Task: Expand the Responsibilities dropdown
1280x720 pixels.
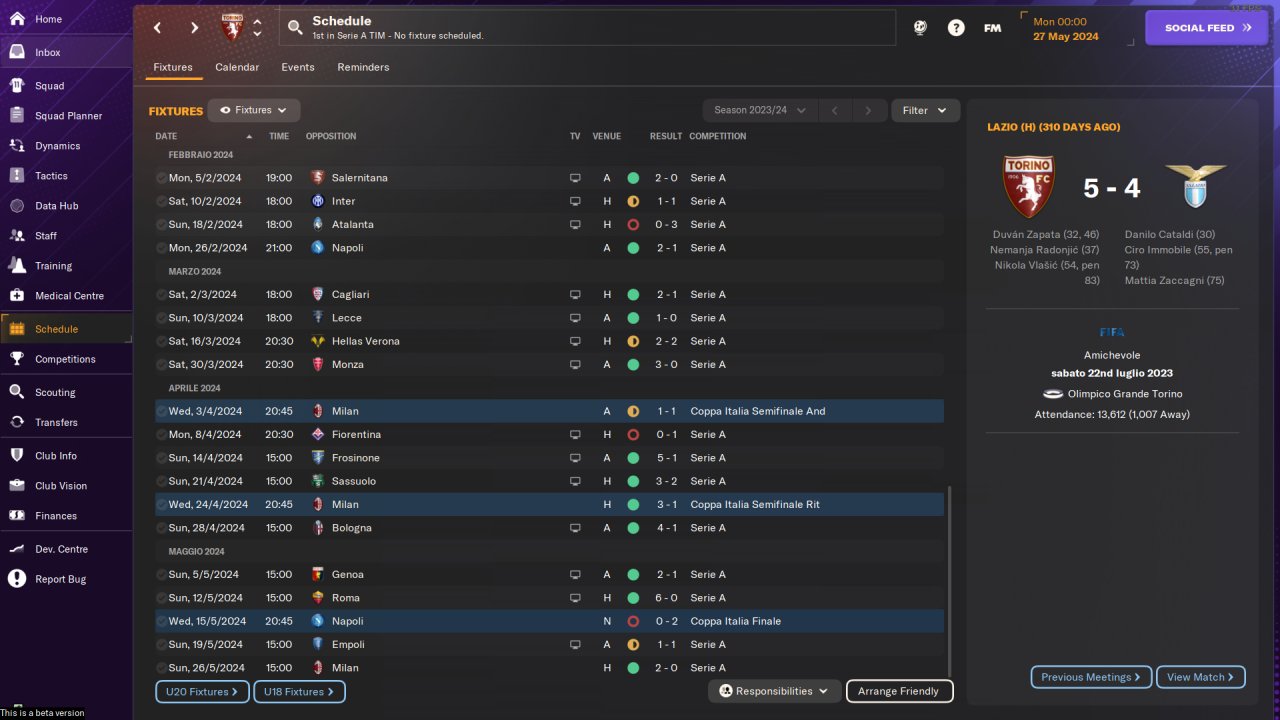Action: click(x=774, y=691)
